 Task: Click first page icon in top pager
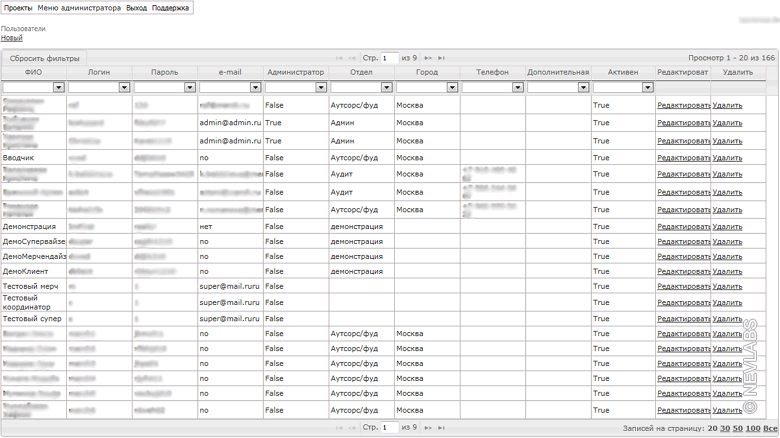pos(339,58)
